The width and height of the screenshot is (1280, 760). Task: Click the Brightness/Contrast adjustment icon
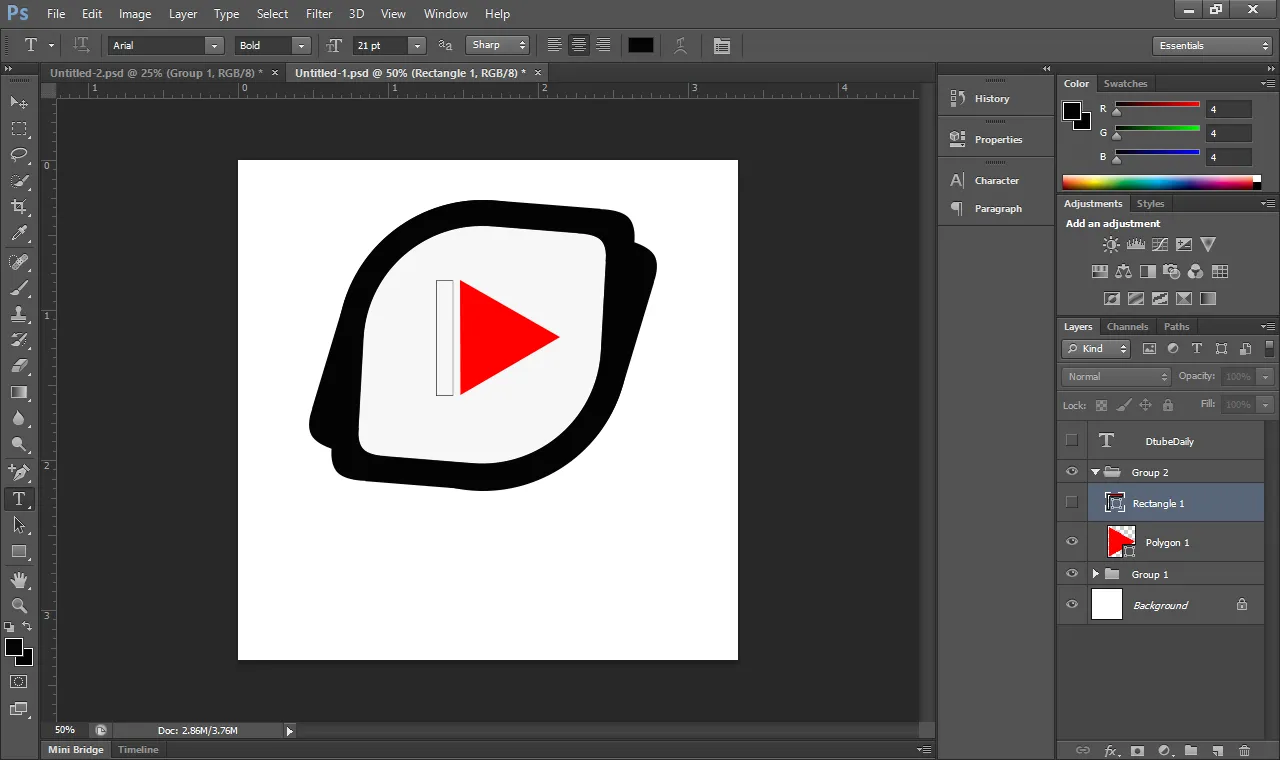[x=1111, y=244]
